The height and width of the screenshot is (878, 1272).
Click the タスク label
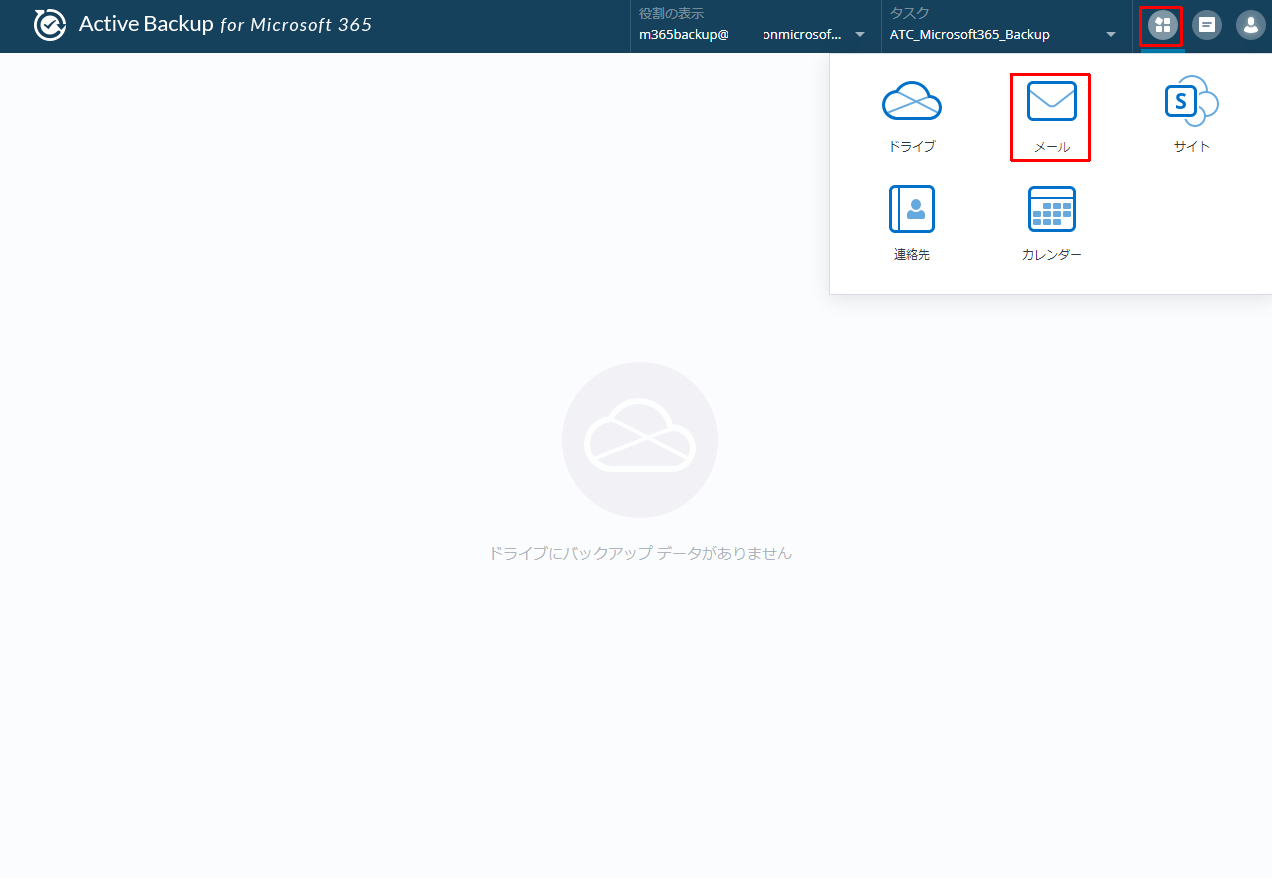[909, 14]
